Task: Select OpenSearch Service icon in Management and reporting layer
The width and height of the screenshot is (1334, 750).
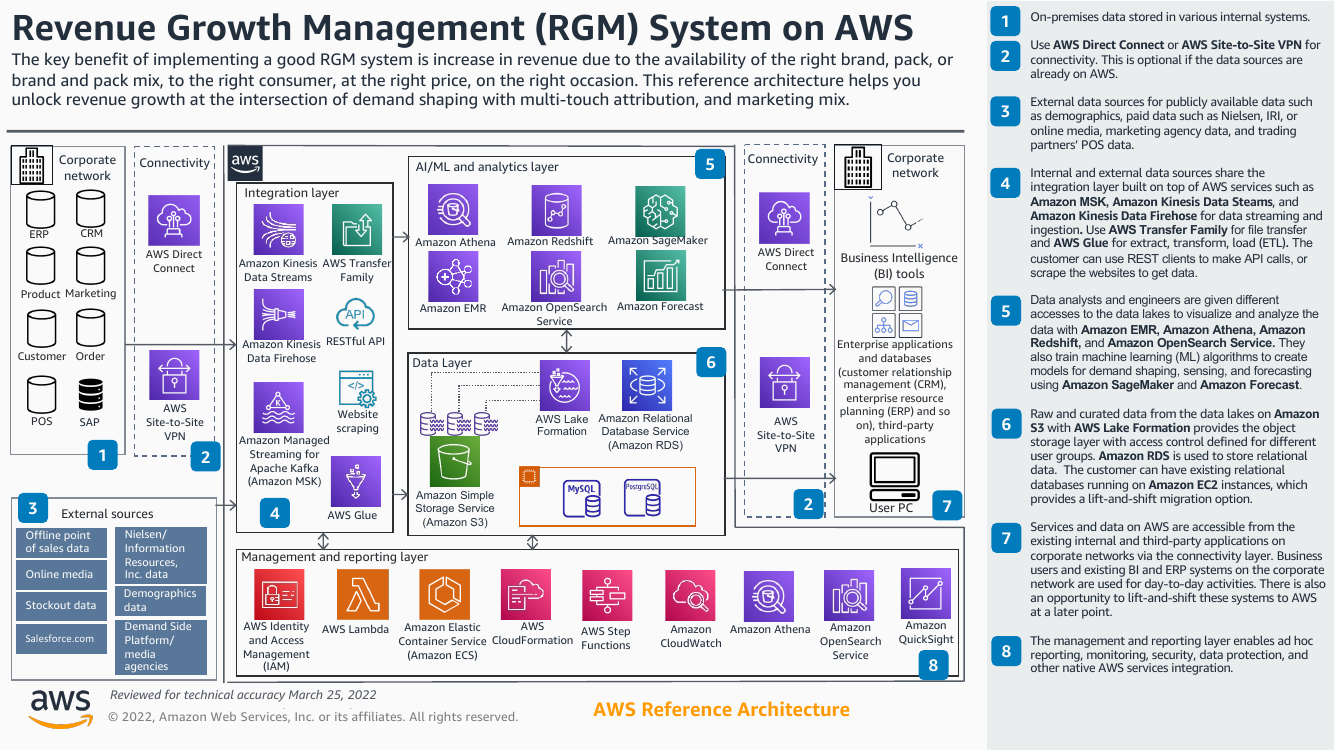Action: (x=850, y=595)
